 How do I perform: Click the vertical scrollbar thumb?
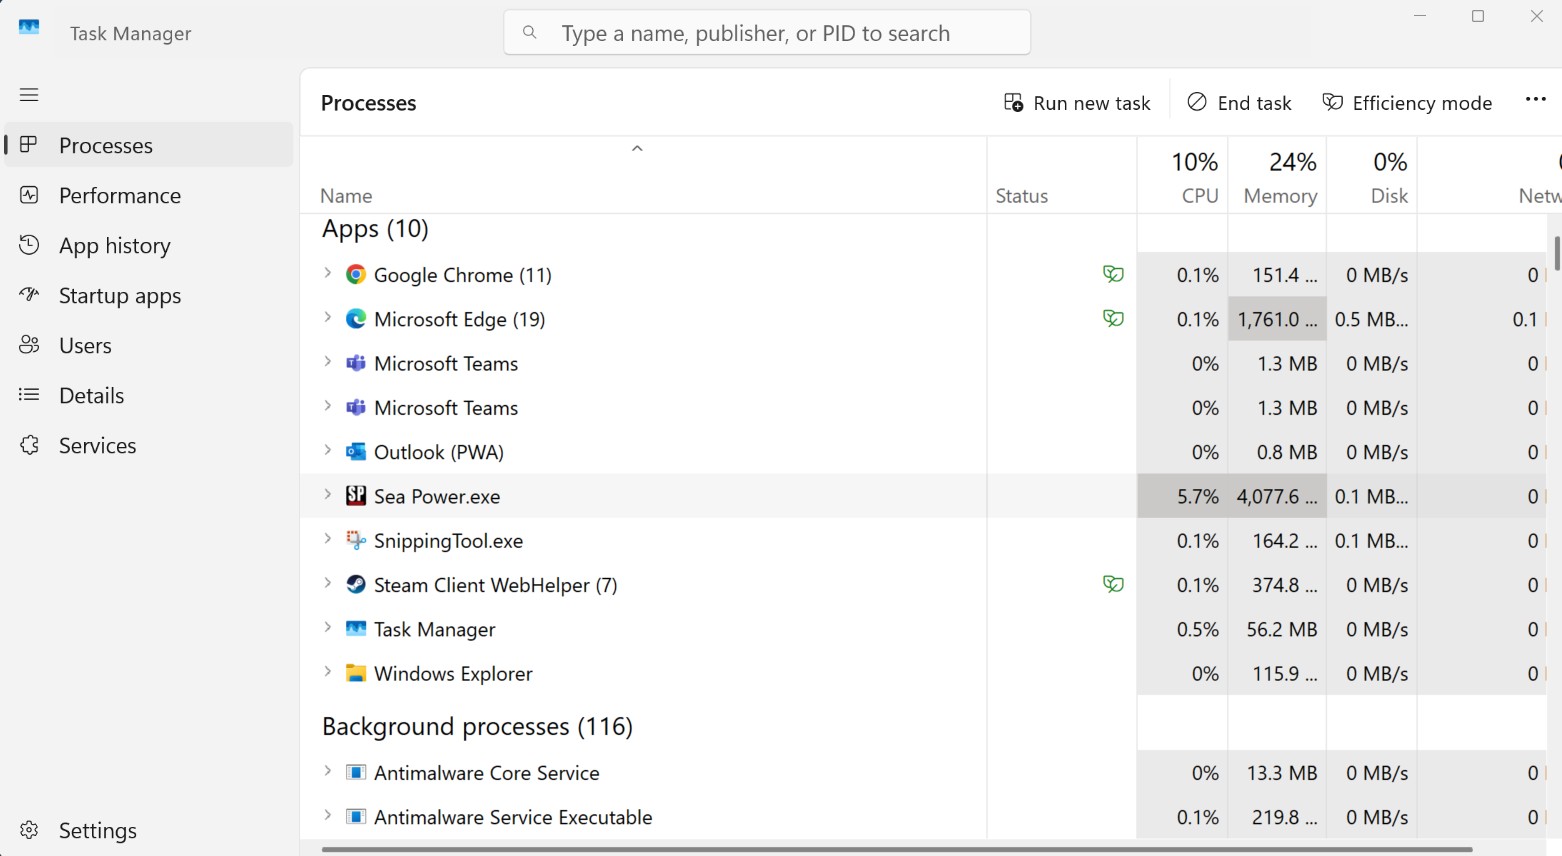coord(1556,253)
